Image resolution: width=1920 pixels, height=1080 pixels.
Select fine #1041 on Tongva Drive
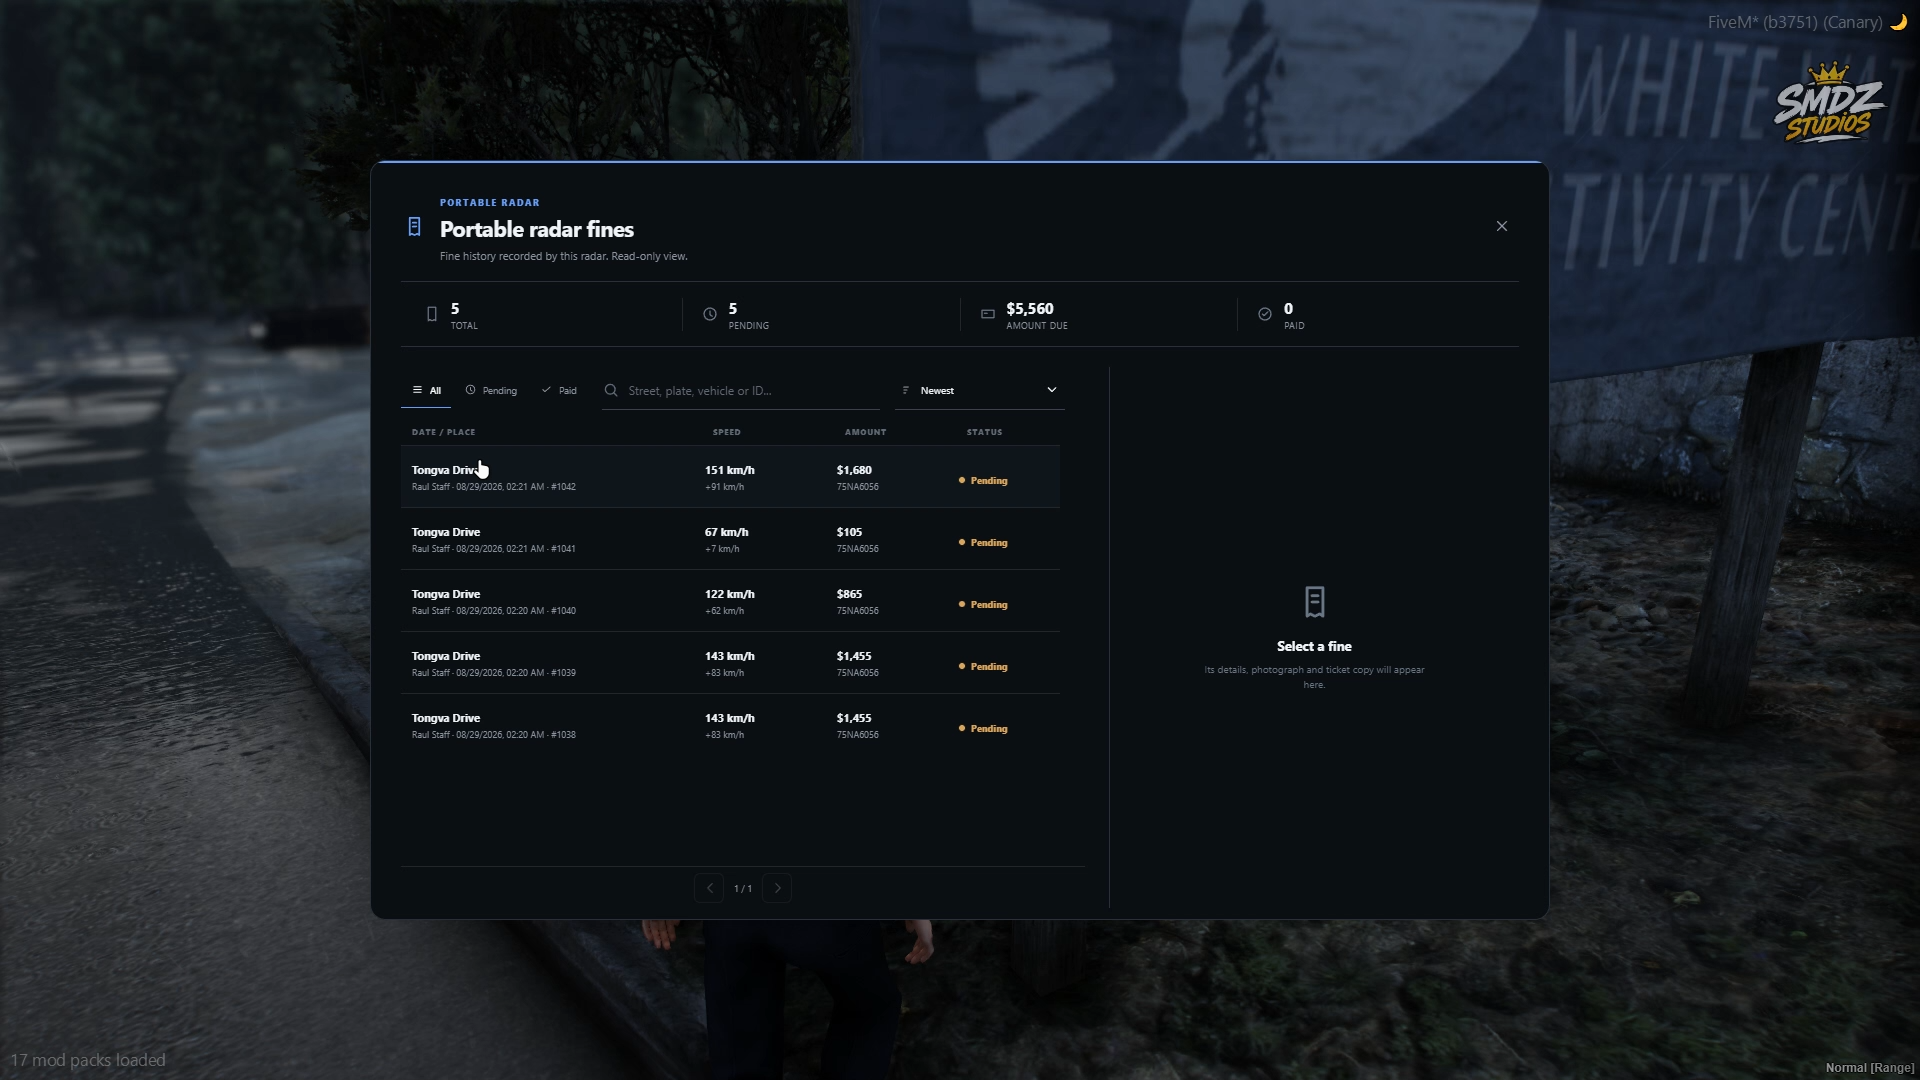coord(730,539)
